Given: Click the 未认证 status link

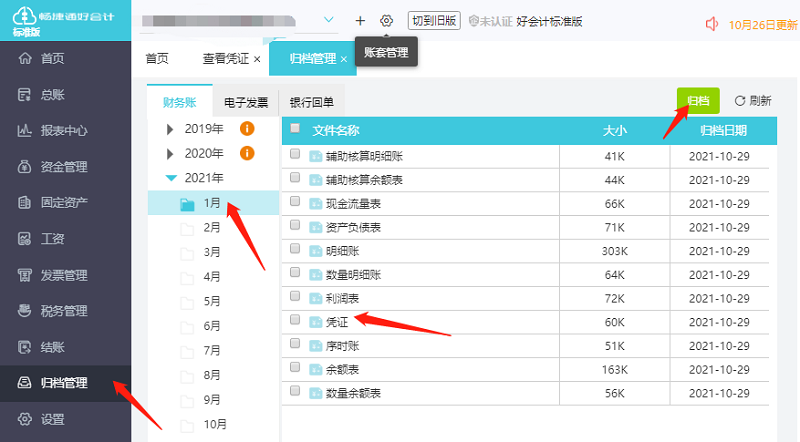Looking at the screenshot, I should pos(490,21).
